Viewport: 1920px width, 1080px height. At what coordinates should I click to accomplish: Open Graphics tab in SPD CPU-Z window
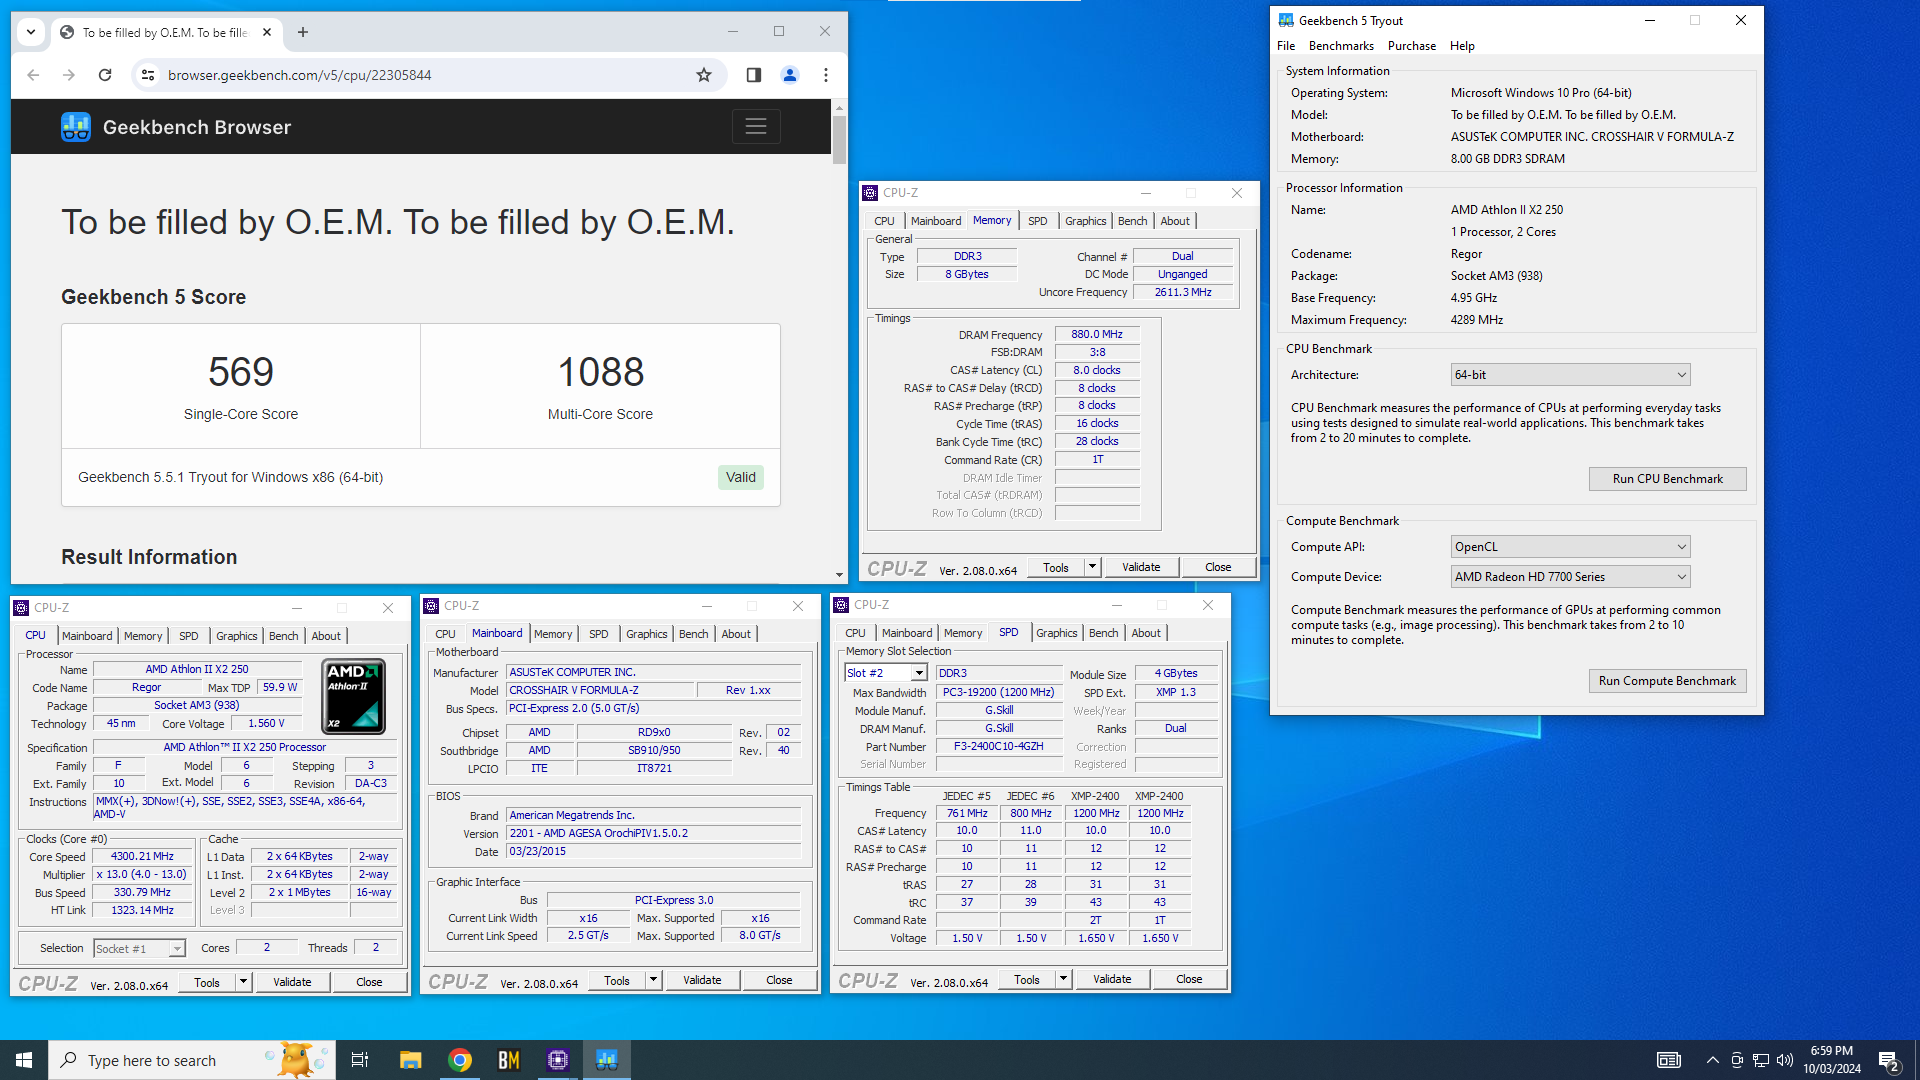[1056, 633]
